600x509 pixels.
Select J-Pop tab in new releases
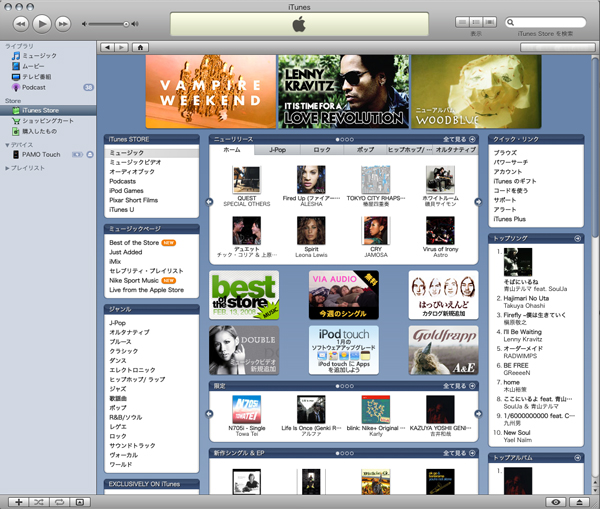tap(277, 150)
